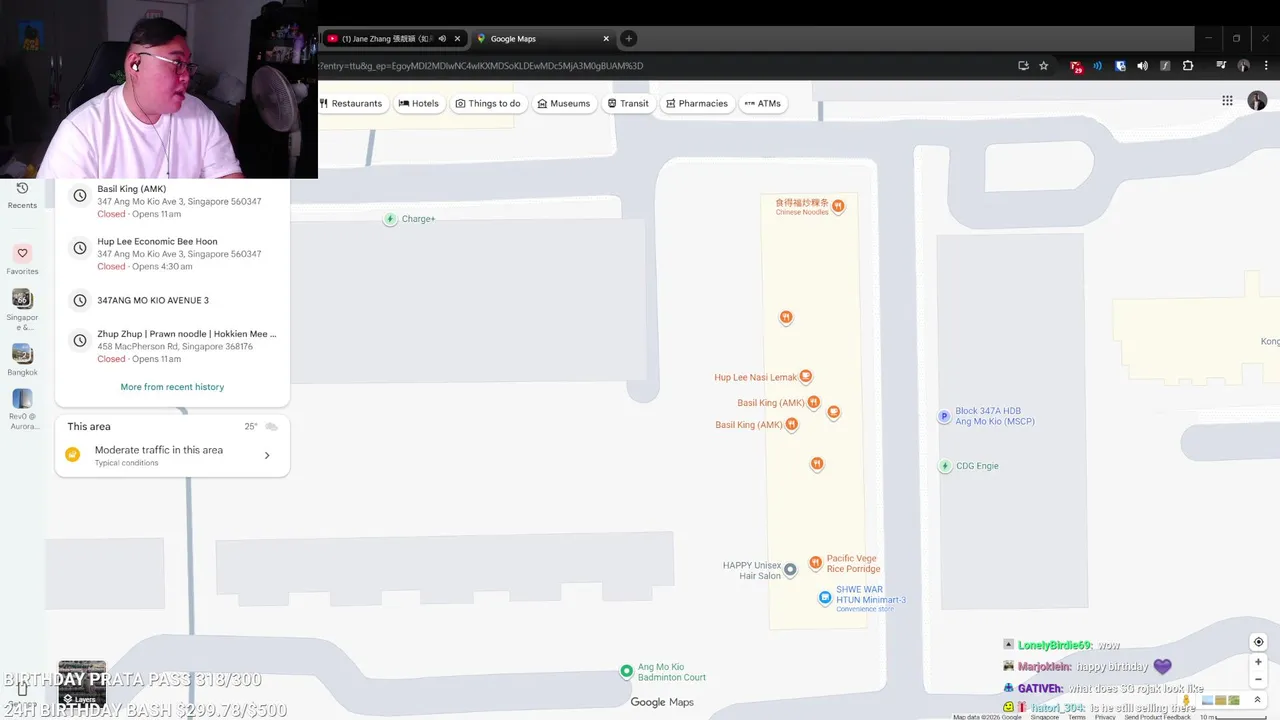Filter map by Transit chip

(628, 103)
